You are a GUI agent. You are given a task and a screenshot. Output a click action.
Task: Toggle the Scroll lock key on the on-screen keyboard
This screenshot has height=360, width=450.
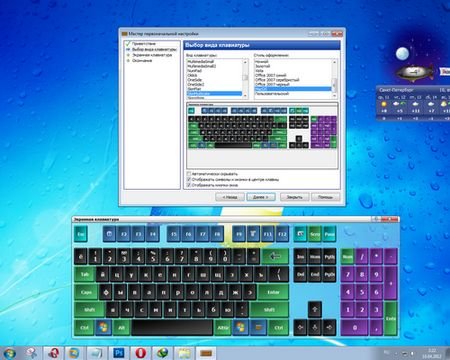[315, 234]
